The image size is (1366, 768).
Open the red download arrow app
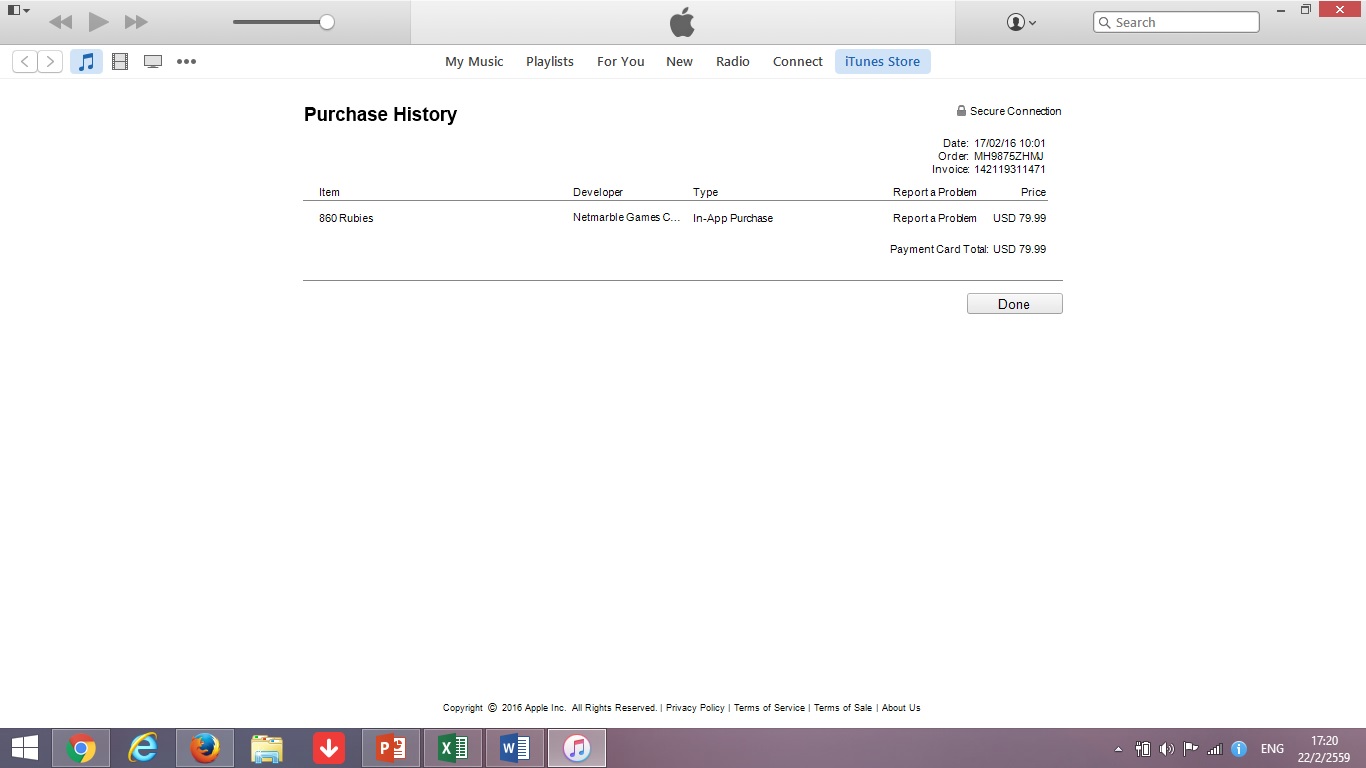[x=329, y=748]
